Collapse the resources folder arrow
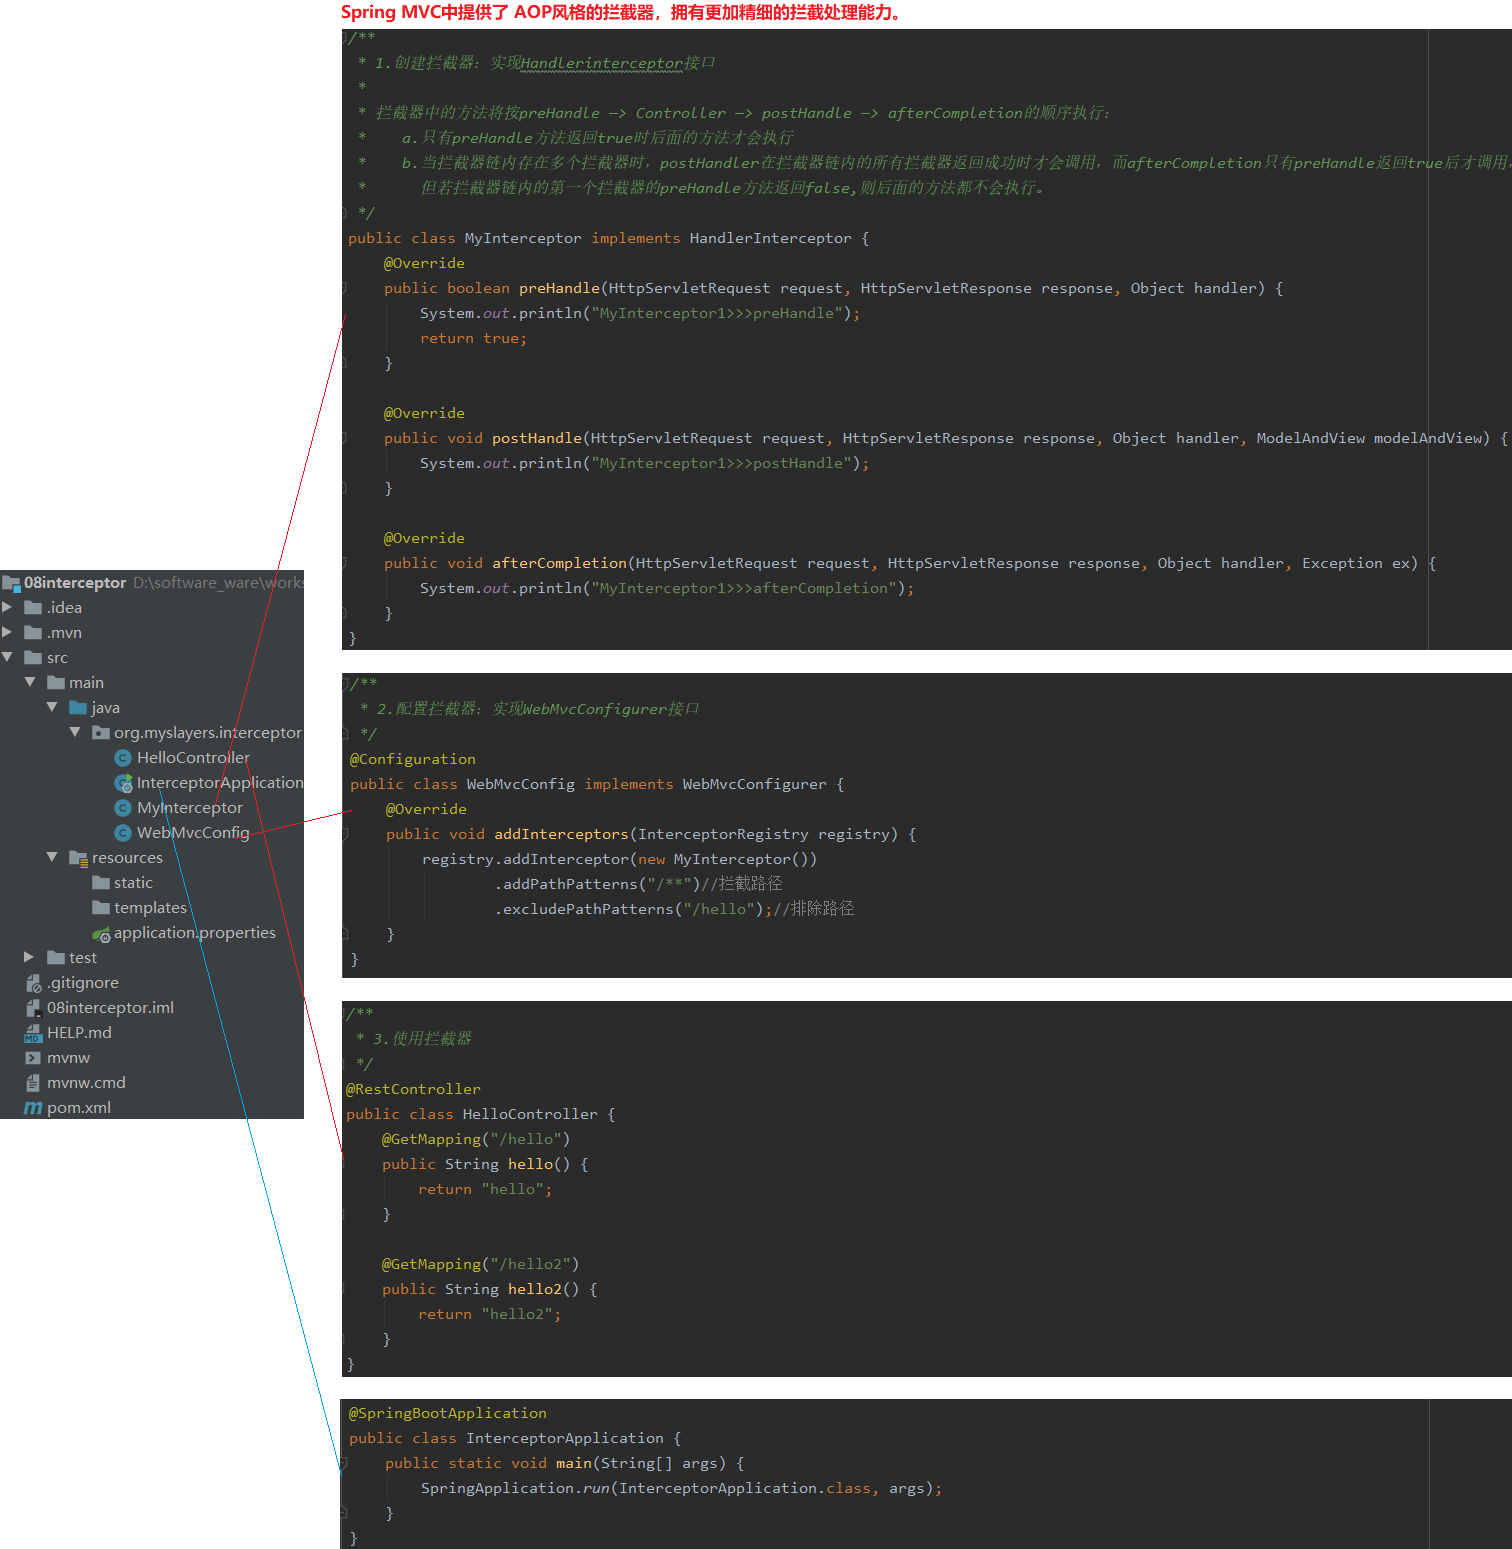This screenshot has height=1549, width=1512. (x=52, y=857)
